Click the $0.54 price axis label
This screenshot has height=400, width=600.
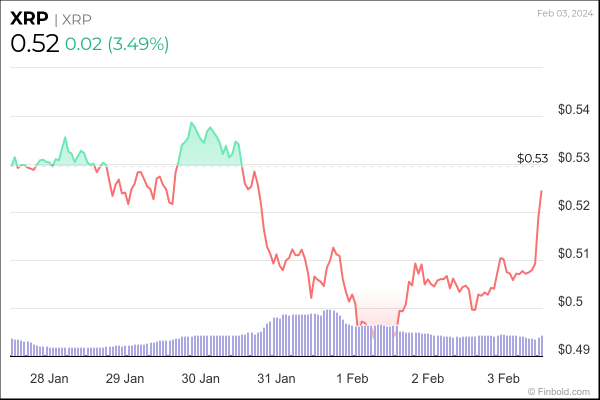point(573,110)
